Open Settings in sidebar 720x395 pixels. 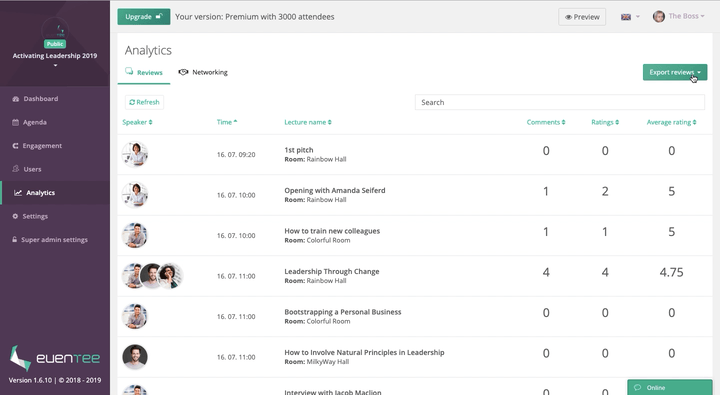pyautogui.click(x=35, y=216)
